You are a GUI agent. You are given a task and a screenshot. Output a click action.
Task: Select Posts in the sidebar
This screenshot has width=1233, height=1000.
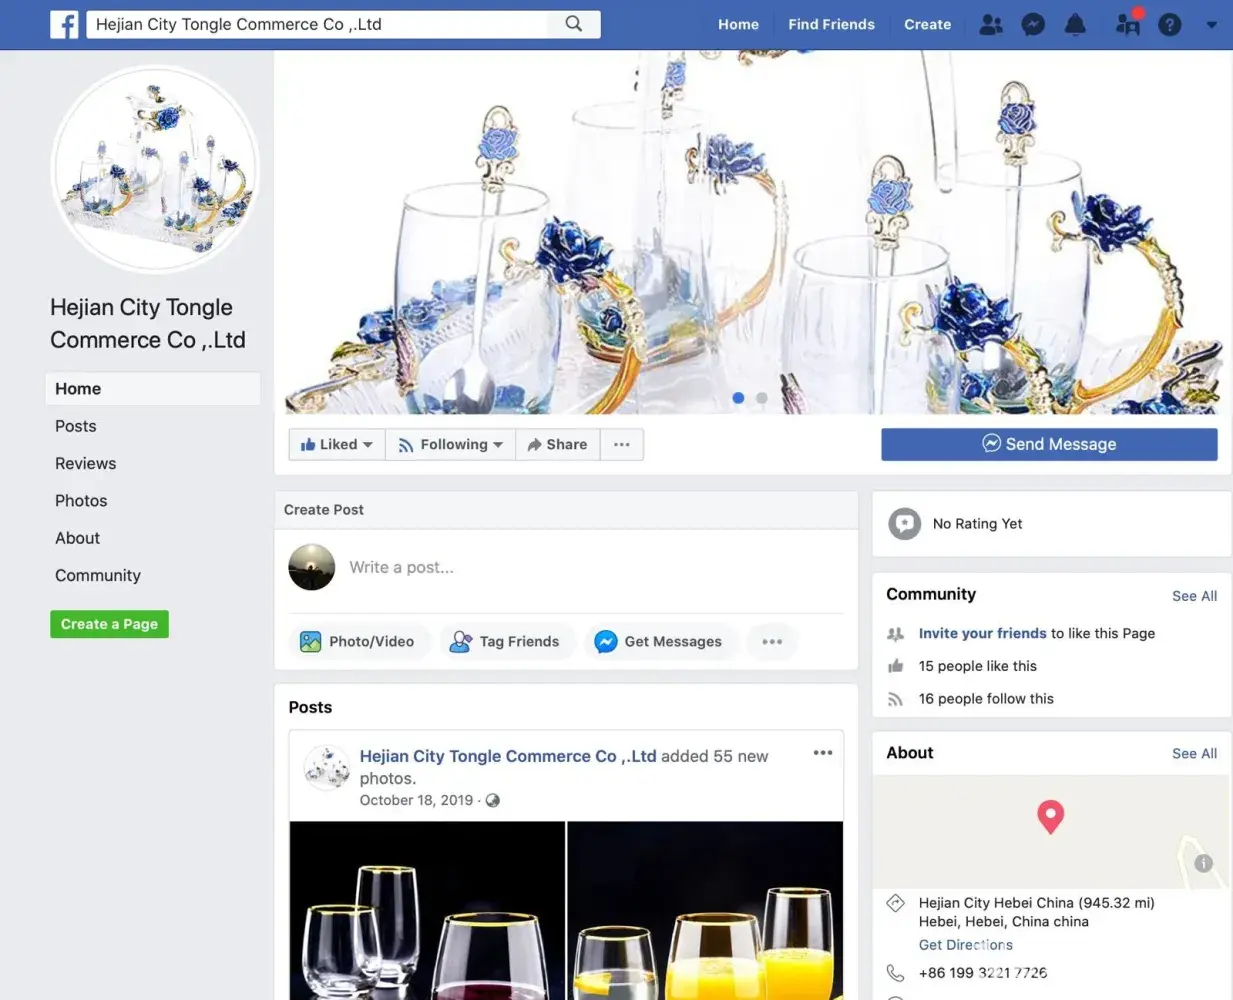pyautogui.click(x=76, y=426)
